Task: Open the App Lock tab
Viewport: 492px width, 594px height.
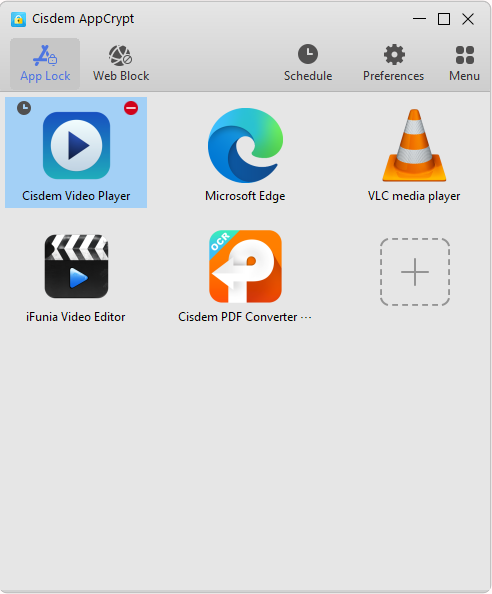Action: pyautogui.click(x=45, y=64)
